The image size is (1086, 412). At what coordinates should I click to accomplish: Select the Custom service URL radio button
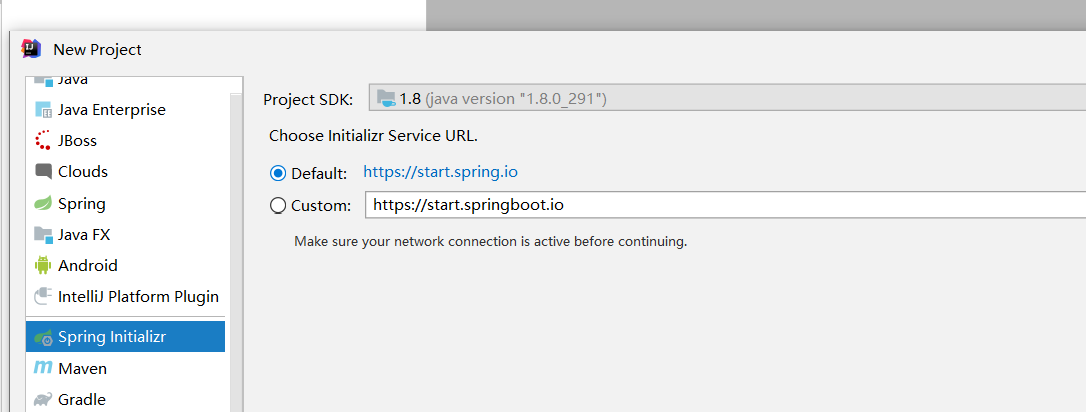[278, 205]
